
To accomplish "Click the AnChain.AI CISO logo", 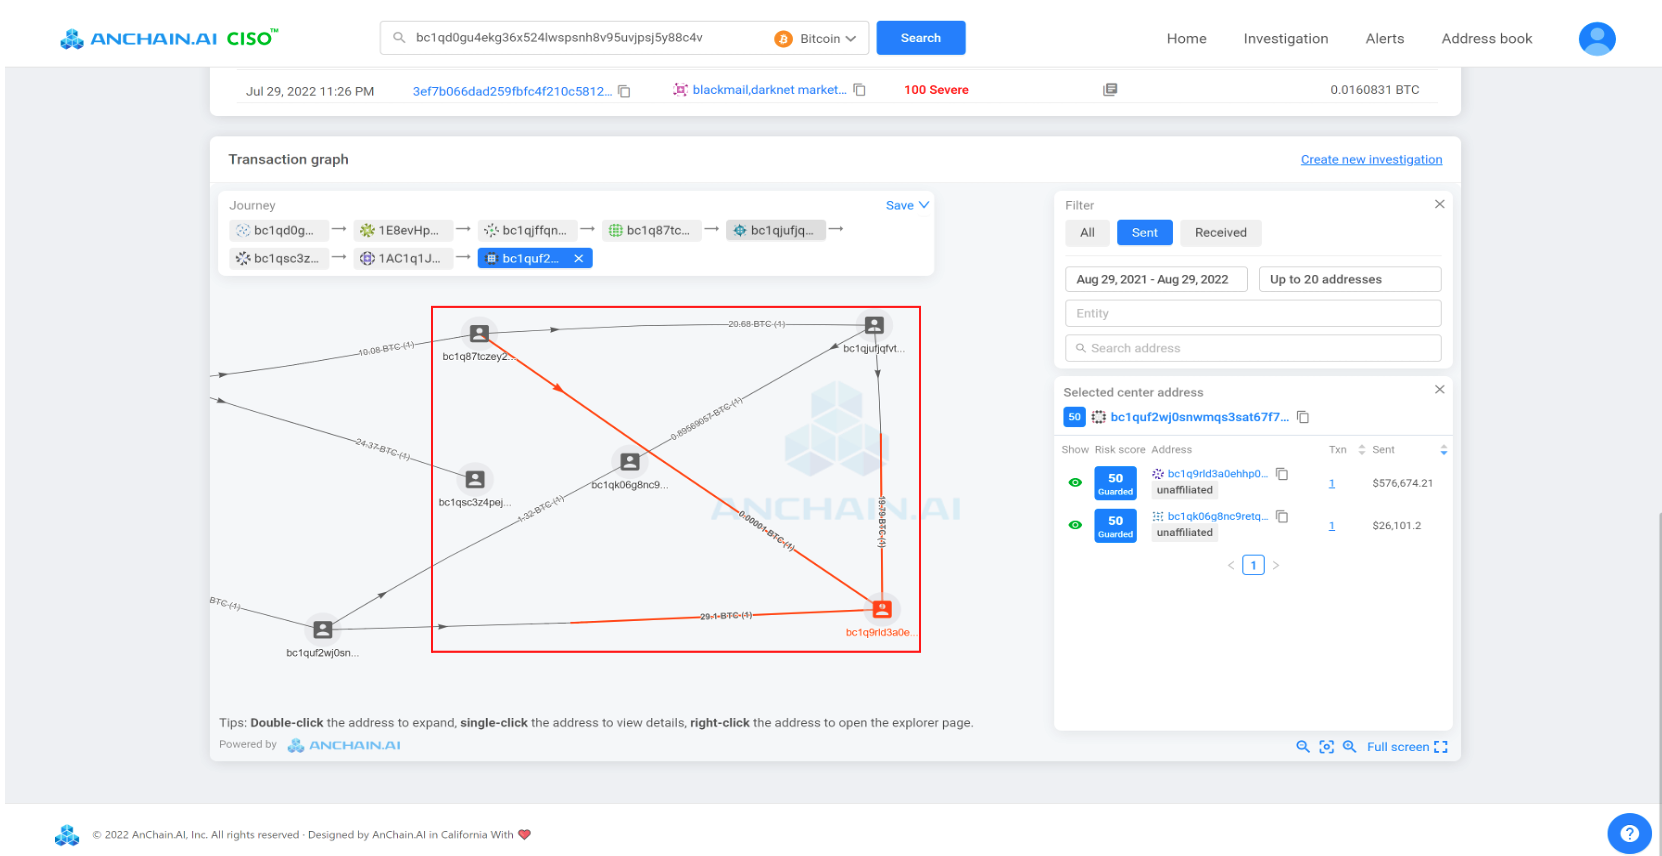I will [x=169, y=38].
